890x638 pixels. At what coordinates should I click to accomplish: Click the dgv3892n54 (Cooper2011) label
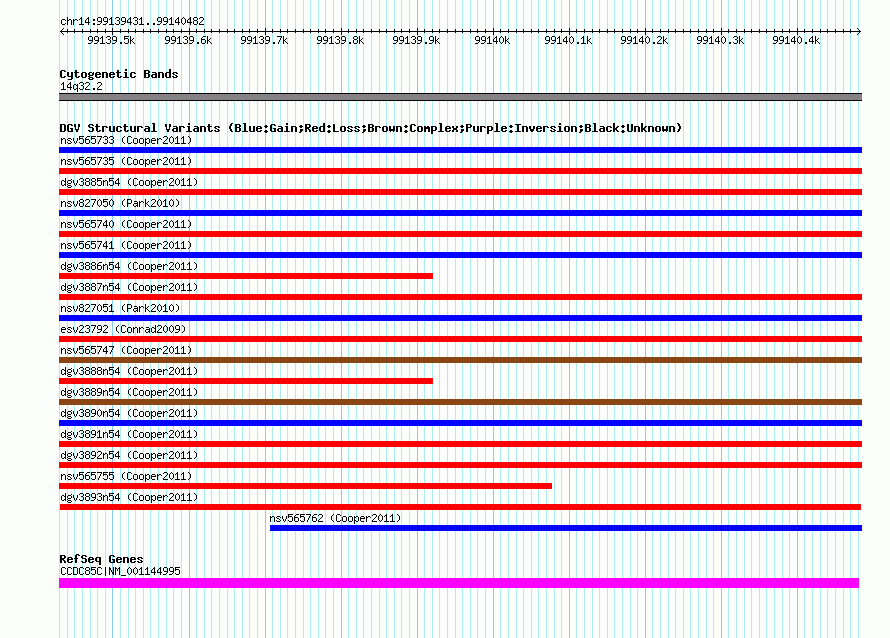[129, 455]
